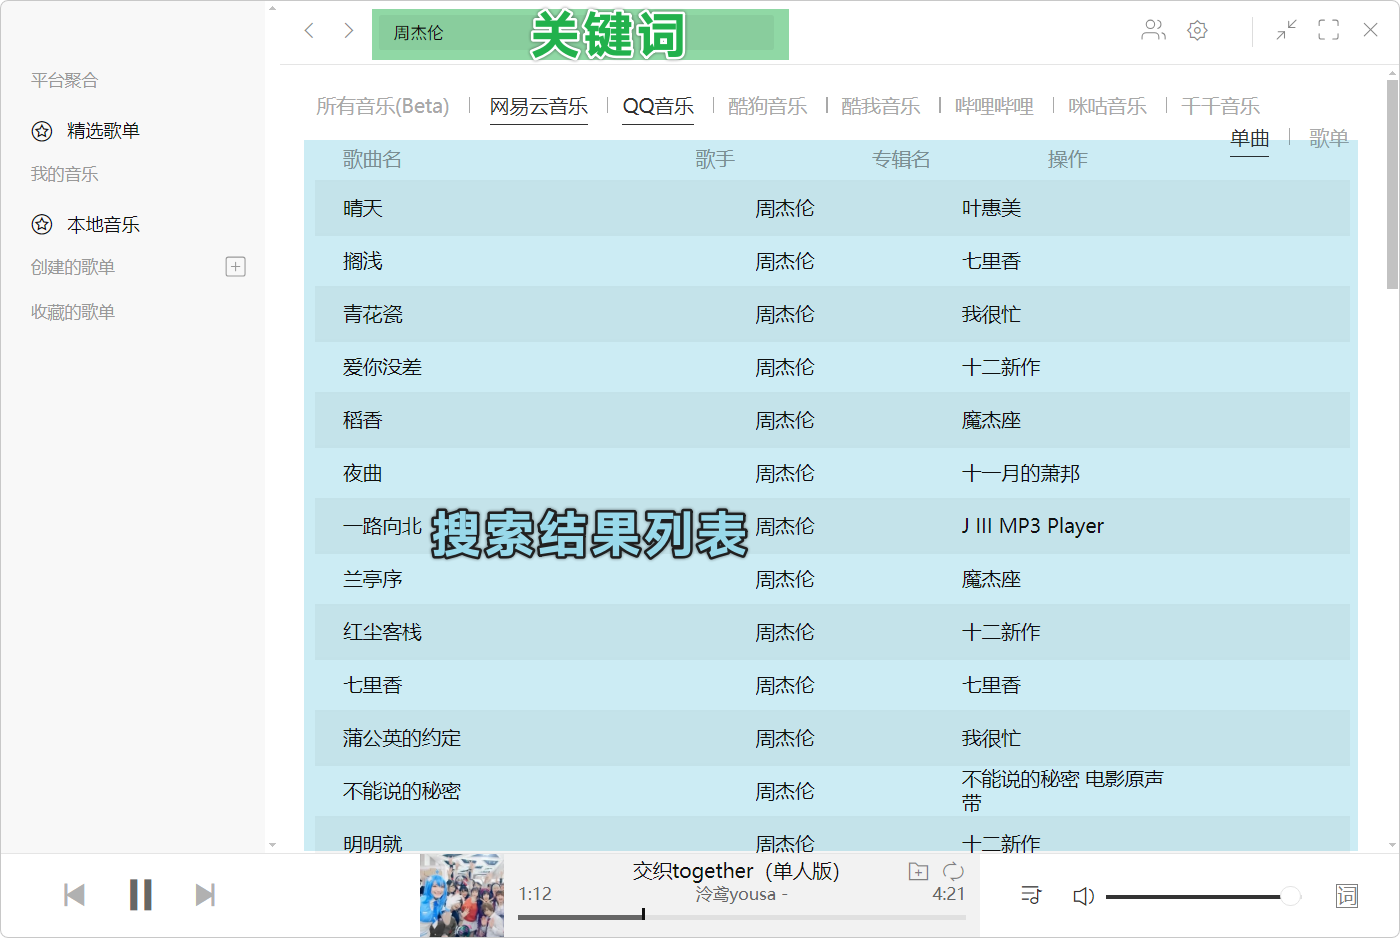1400x938 pixels.
Task: Click album 十一月的萧邦
Action: pyautogui.click(x=1021, y=473)
